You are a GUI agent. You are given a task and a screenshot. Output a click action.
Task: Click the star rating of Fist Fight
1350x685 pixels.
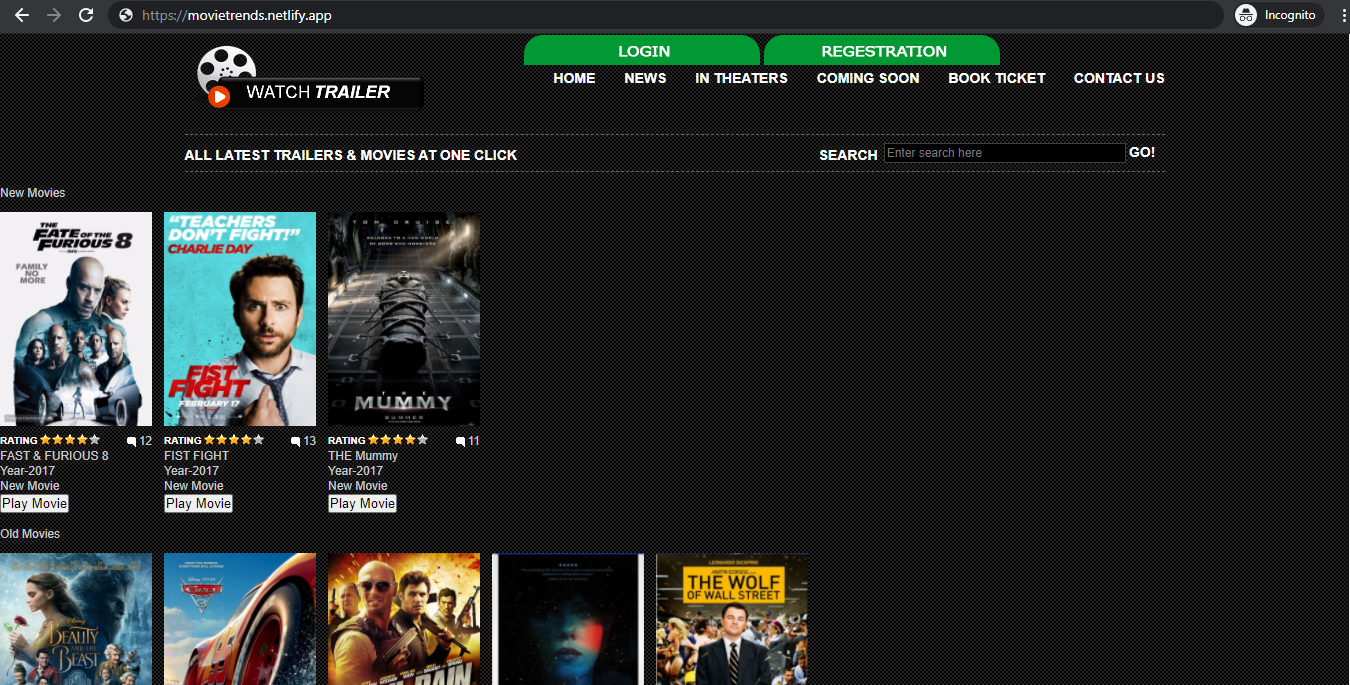click(x=234, y=440)
